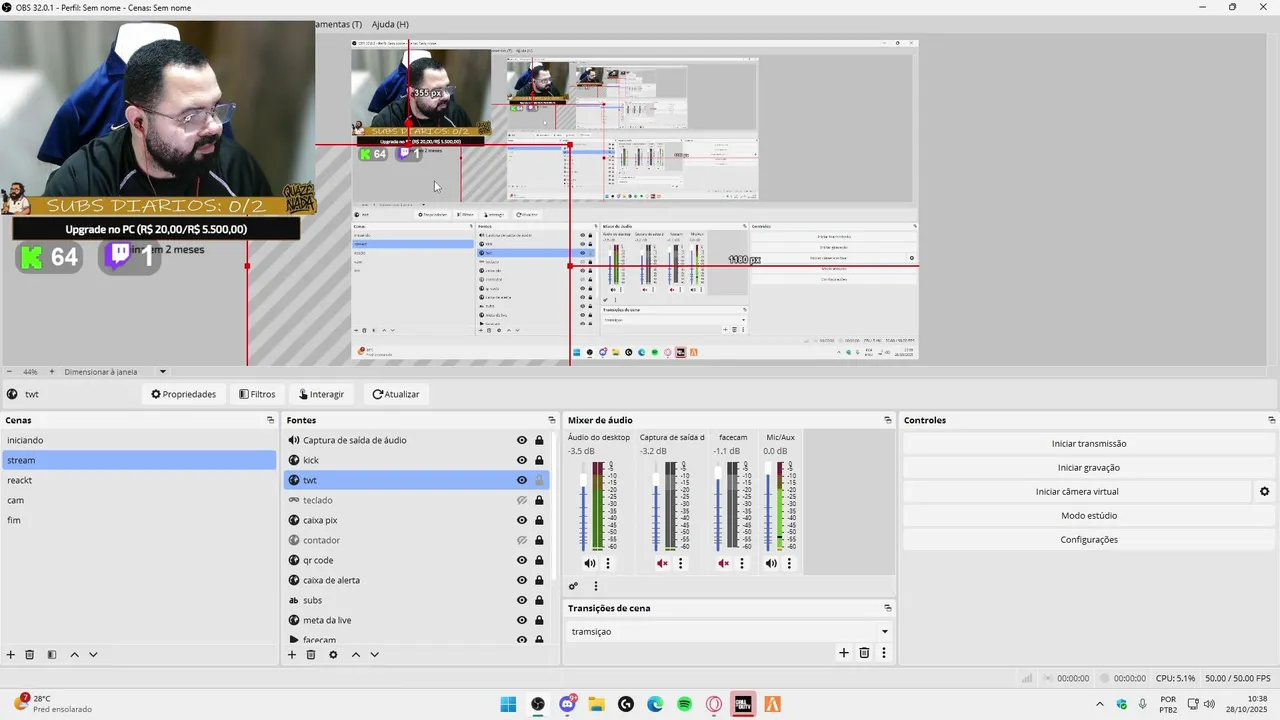Screen dimensions: 1280x720
Task: Hide Captura de saída de áudio source
Action: (521, 440)
